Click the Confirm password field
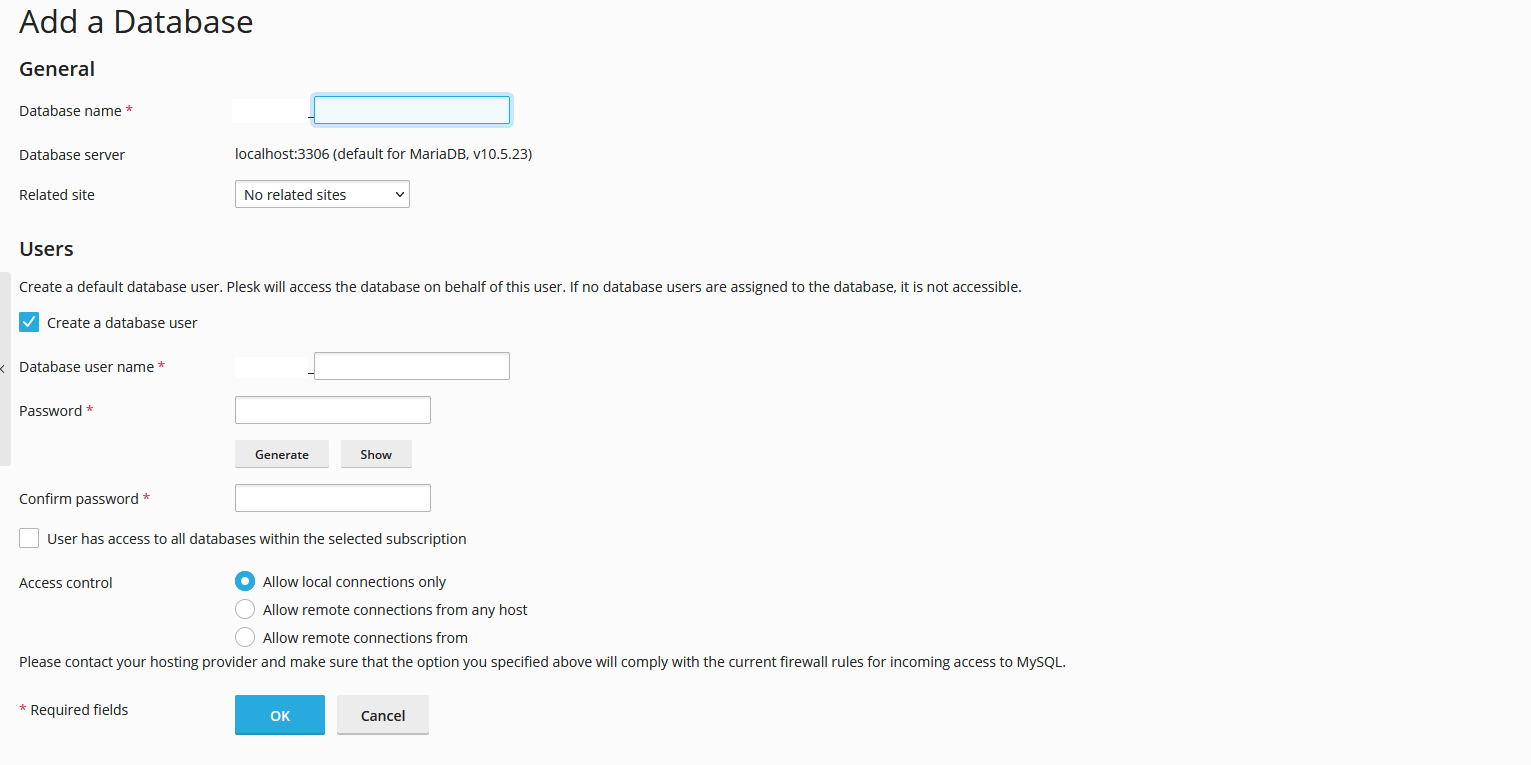 coord(332,497)
